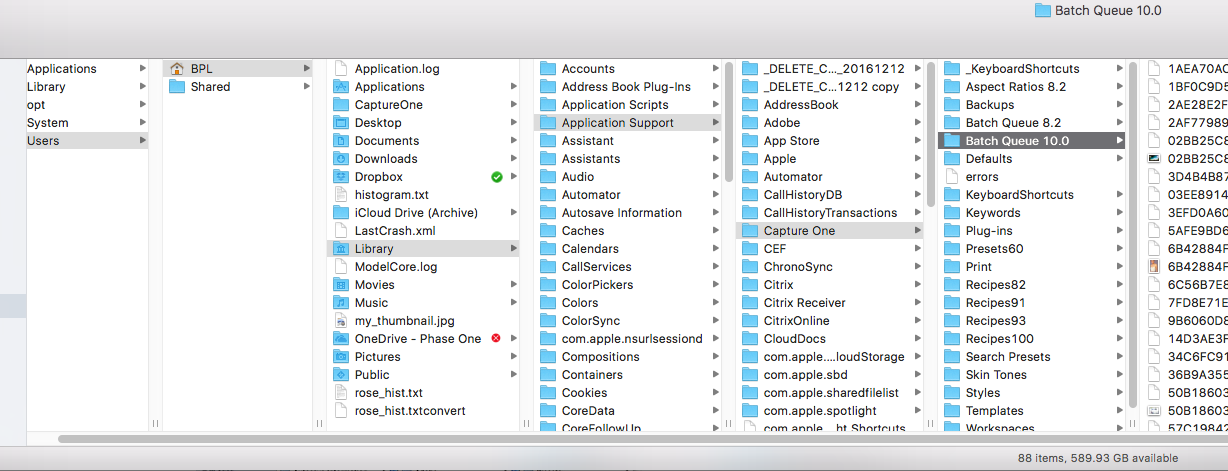Select the Music folder icon
This screenshot has height=471, width=1228.
click(x=340, y=303)
